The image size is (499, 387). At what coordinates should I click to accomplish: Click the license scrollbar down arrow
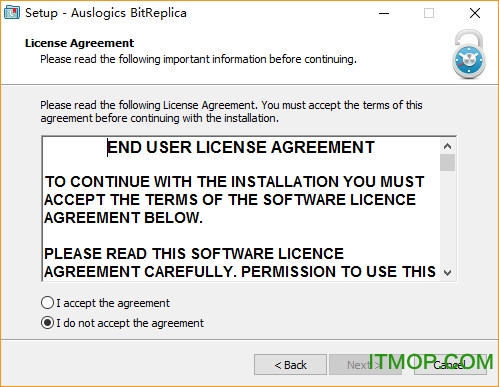pos(447,273)
